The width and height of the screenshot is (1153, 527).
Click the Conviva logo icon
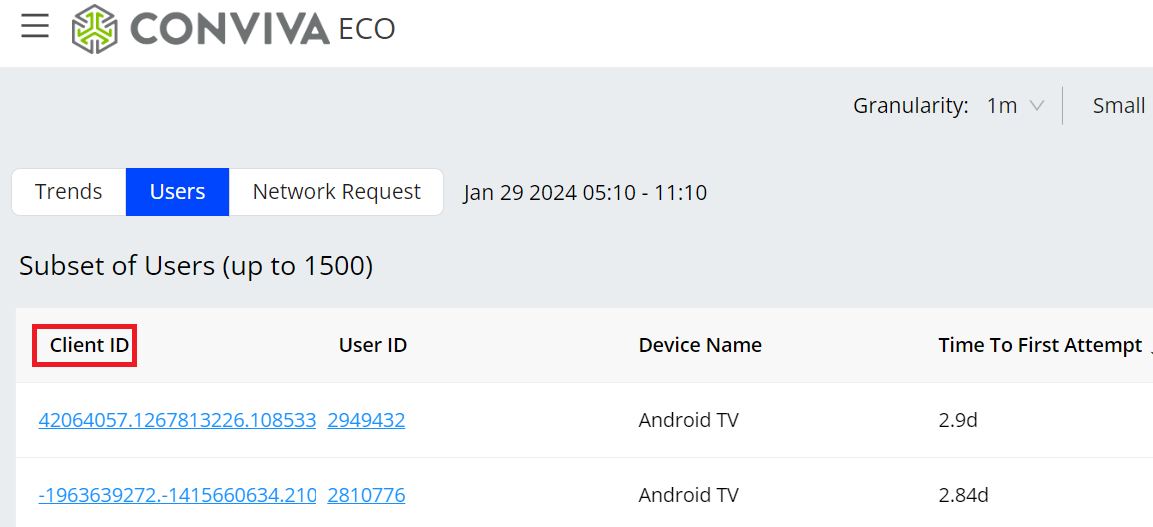click(x=94, y=28)
